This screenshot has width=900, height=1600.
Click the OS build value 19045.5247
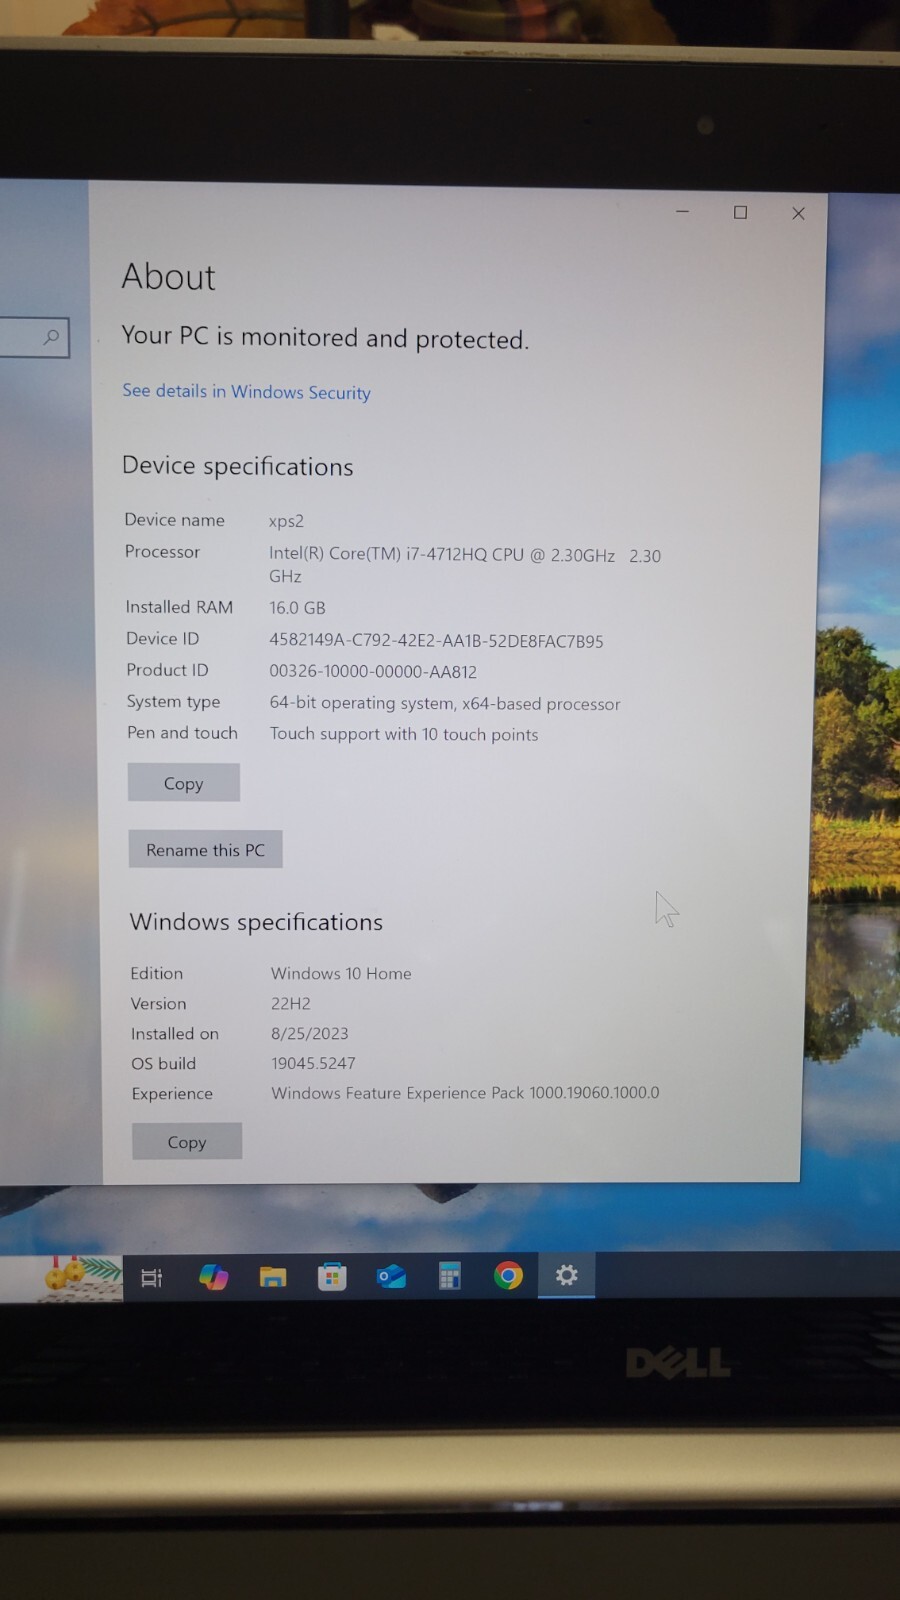point(313,1063)
